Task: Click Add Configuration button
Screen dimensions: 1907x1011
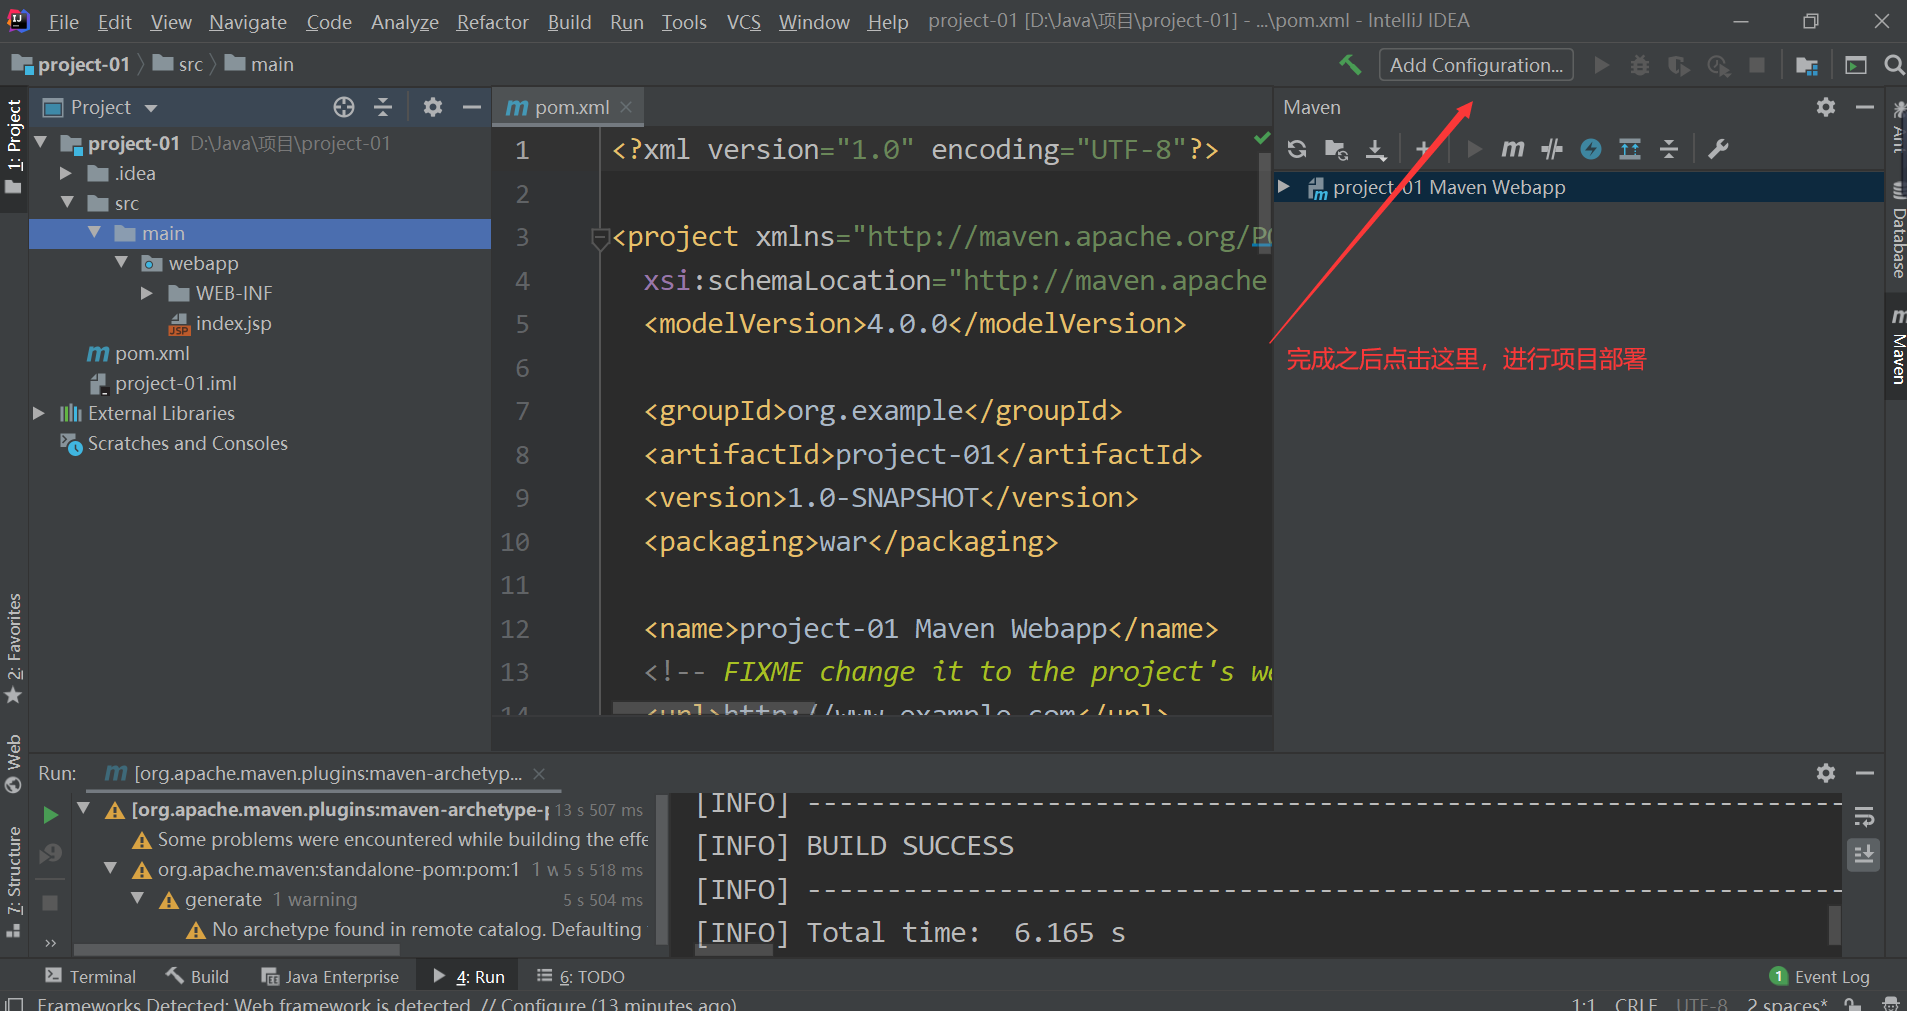Action: pos(1476,65)
